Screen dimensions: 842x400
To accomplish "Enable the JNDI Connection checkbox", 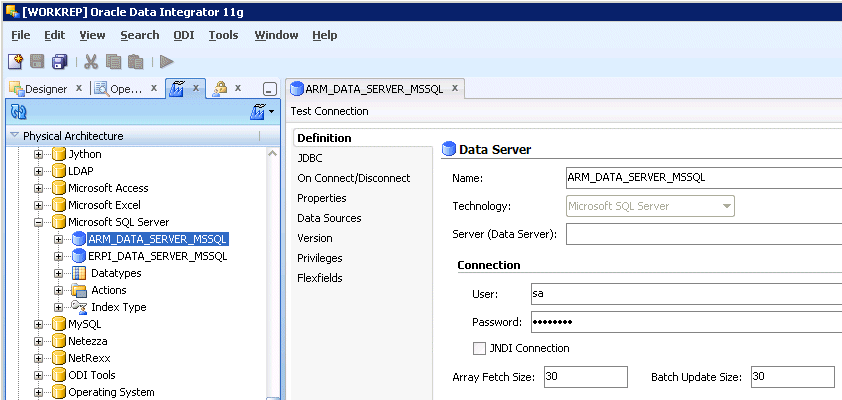I will pyautogui.click(x=479, y=348).
